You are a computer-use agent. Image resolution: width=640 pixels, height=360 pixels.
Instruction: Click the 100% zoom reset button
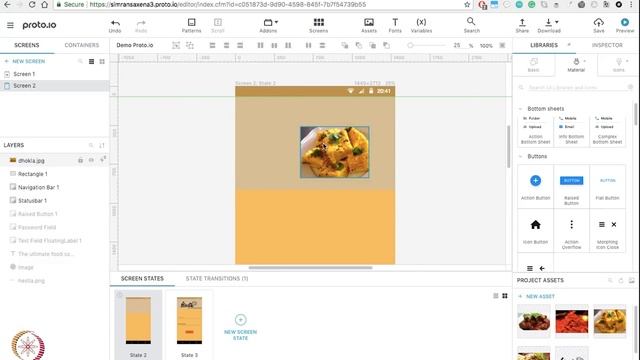tap(486, 46)
